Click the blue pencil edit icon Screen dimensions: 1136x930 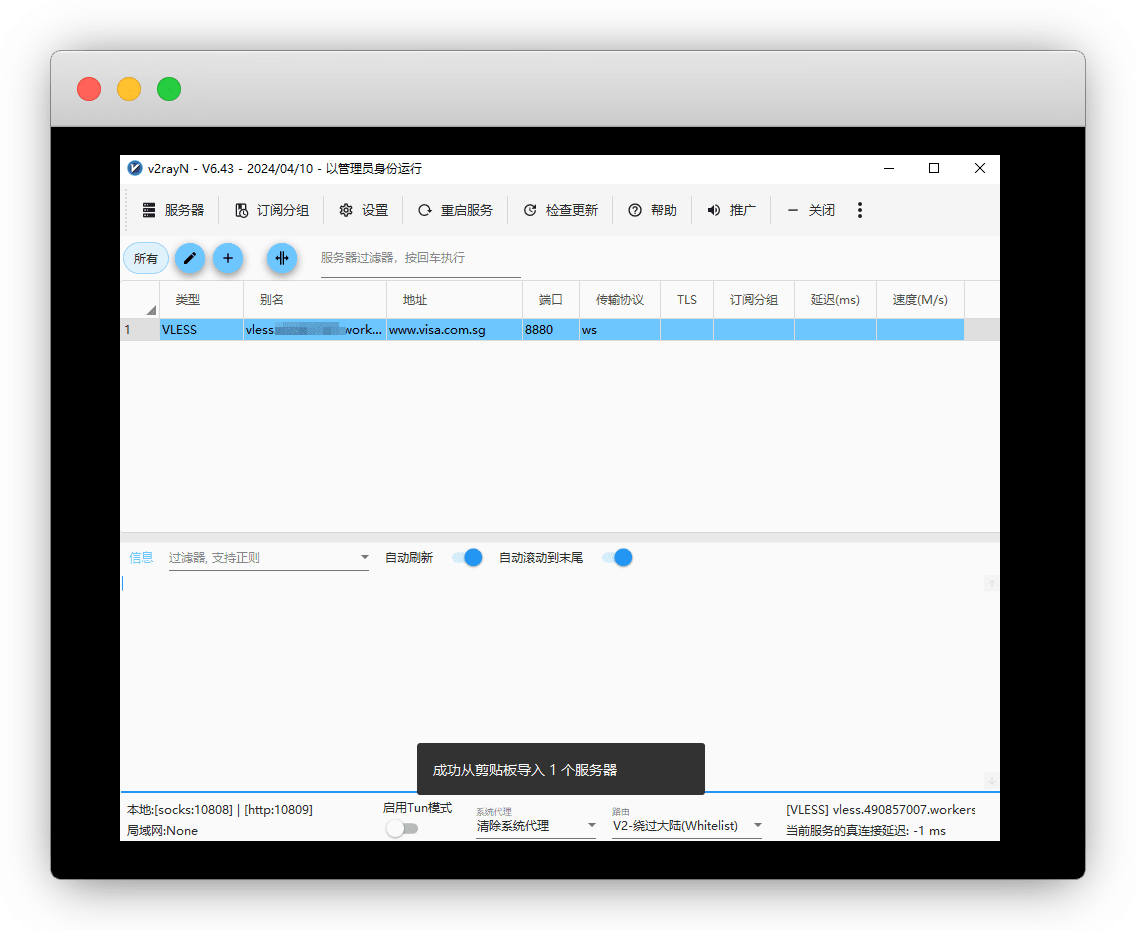(190, 258)
